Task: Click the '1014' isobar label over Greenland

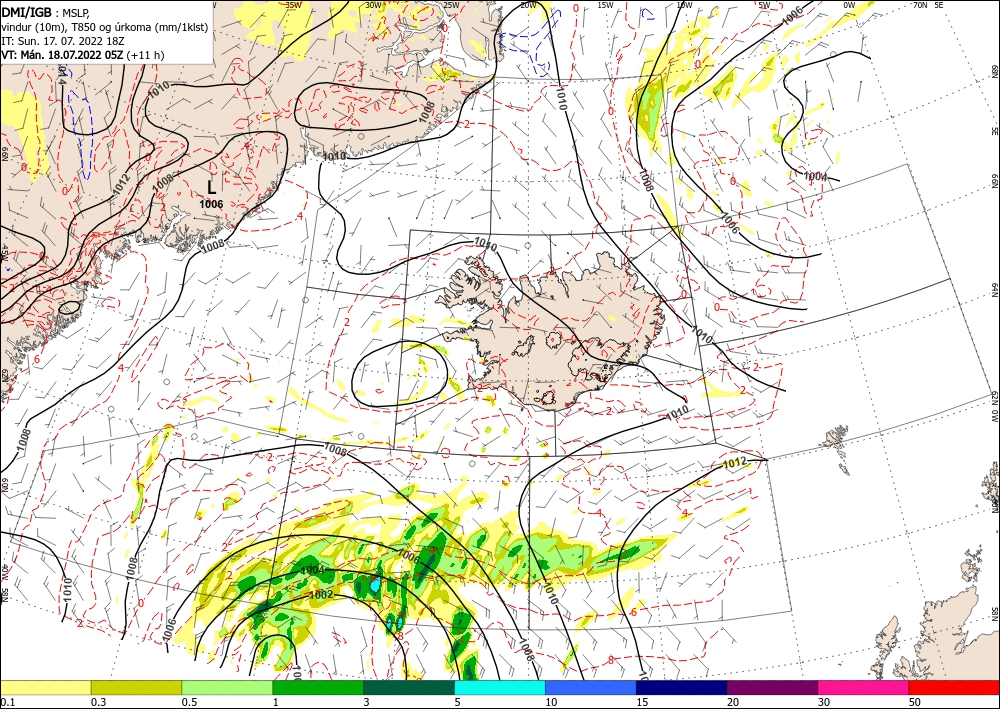Action: tap(61, 75)
